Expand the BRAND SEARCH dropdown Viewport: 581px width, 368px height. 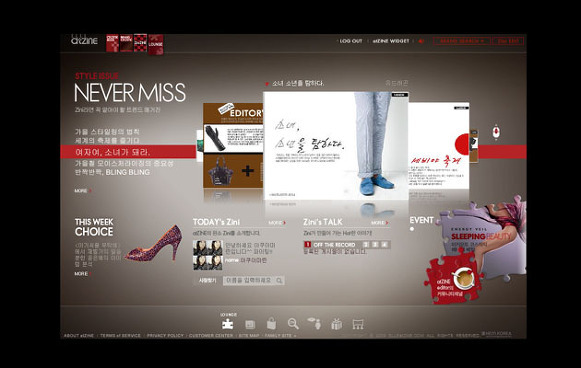(462, 41)
